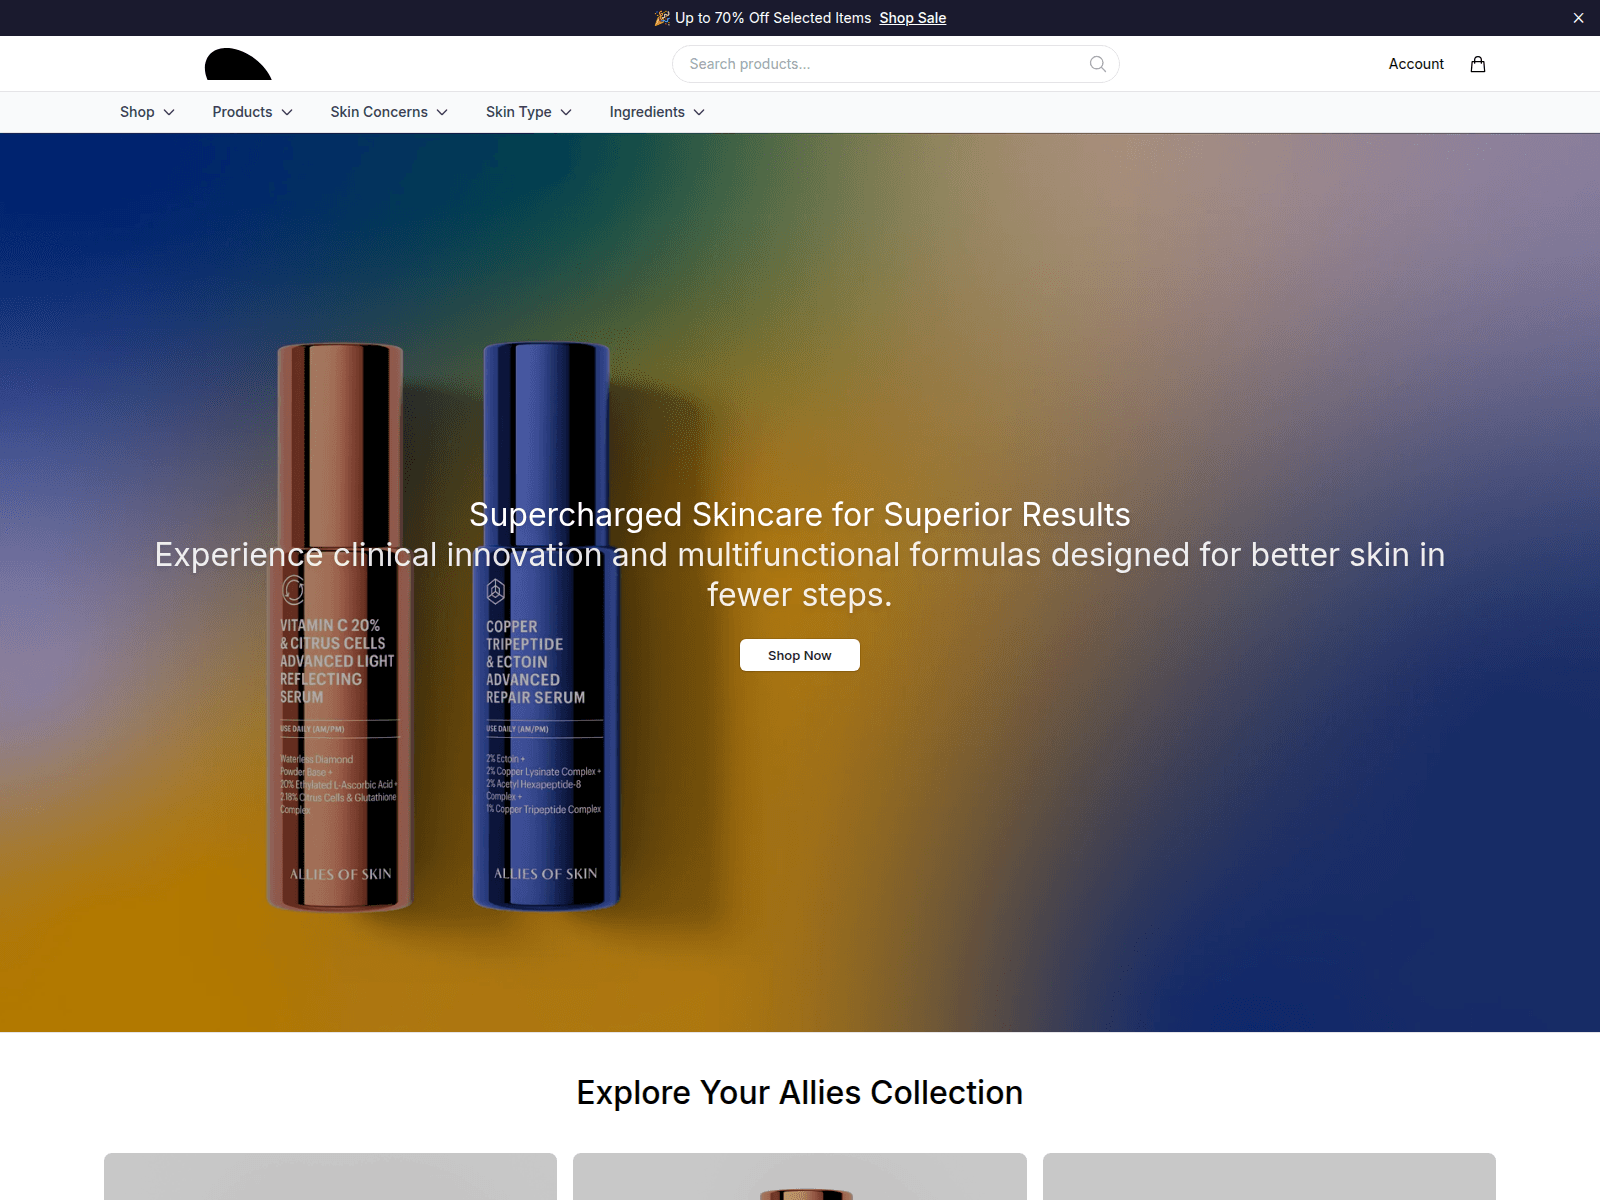Image resolution: width=1600 pixels, height=1200 pixels.
Task: Open the middle collection card
Action: pos(800,1176)
